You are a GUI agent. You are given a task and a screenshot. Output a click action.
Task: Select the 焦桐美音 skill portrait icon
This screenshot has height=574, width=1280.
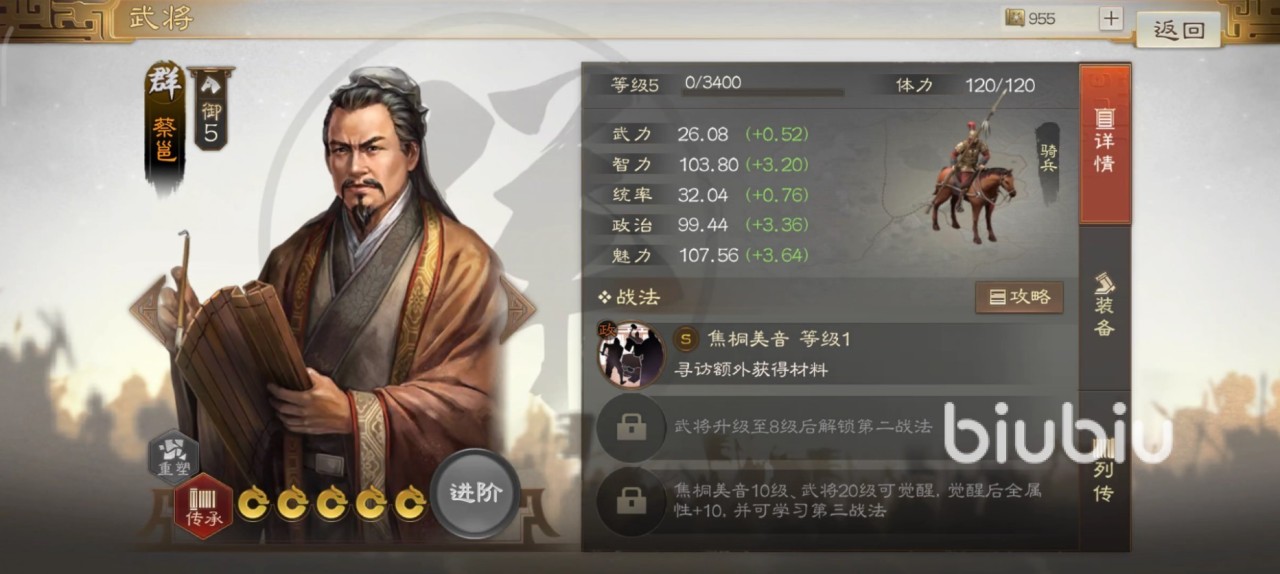pos(631,355)
